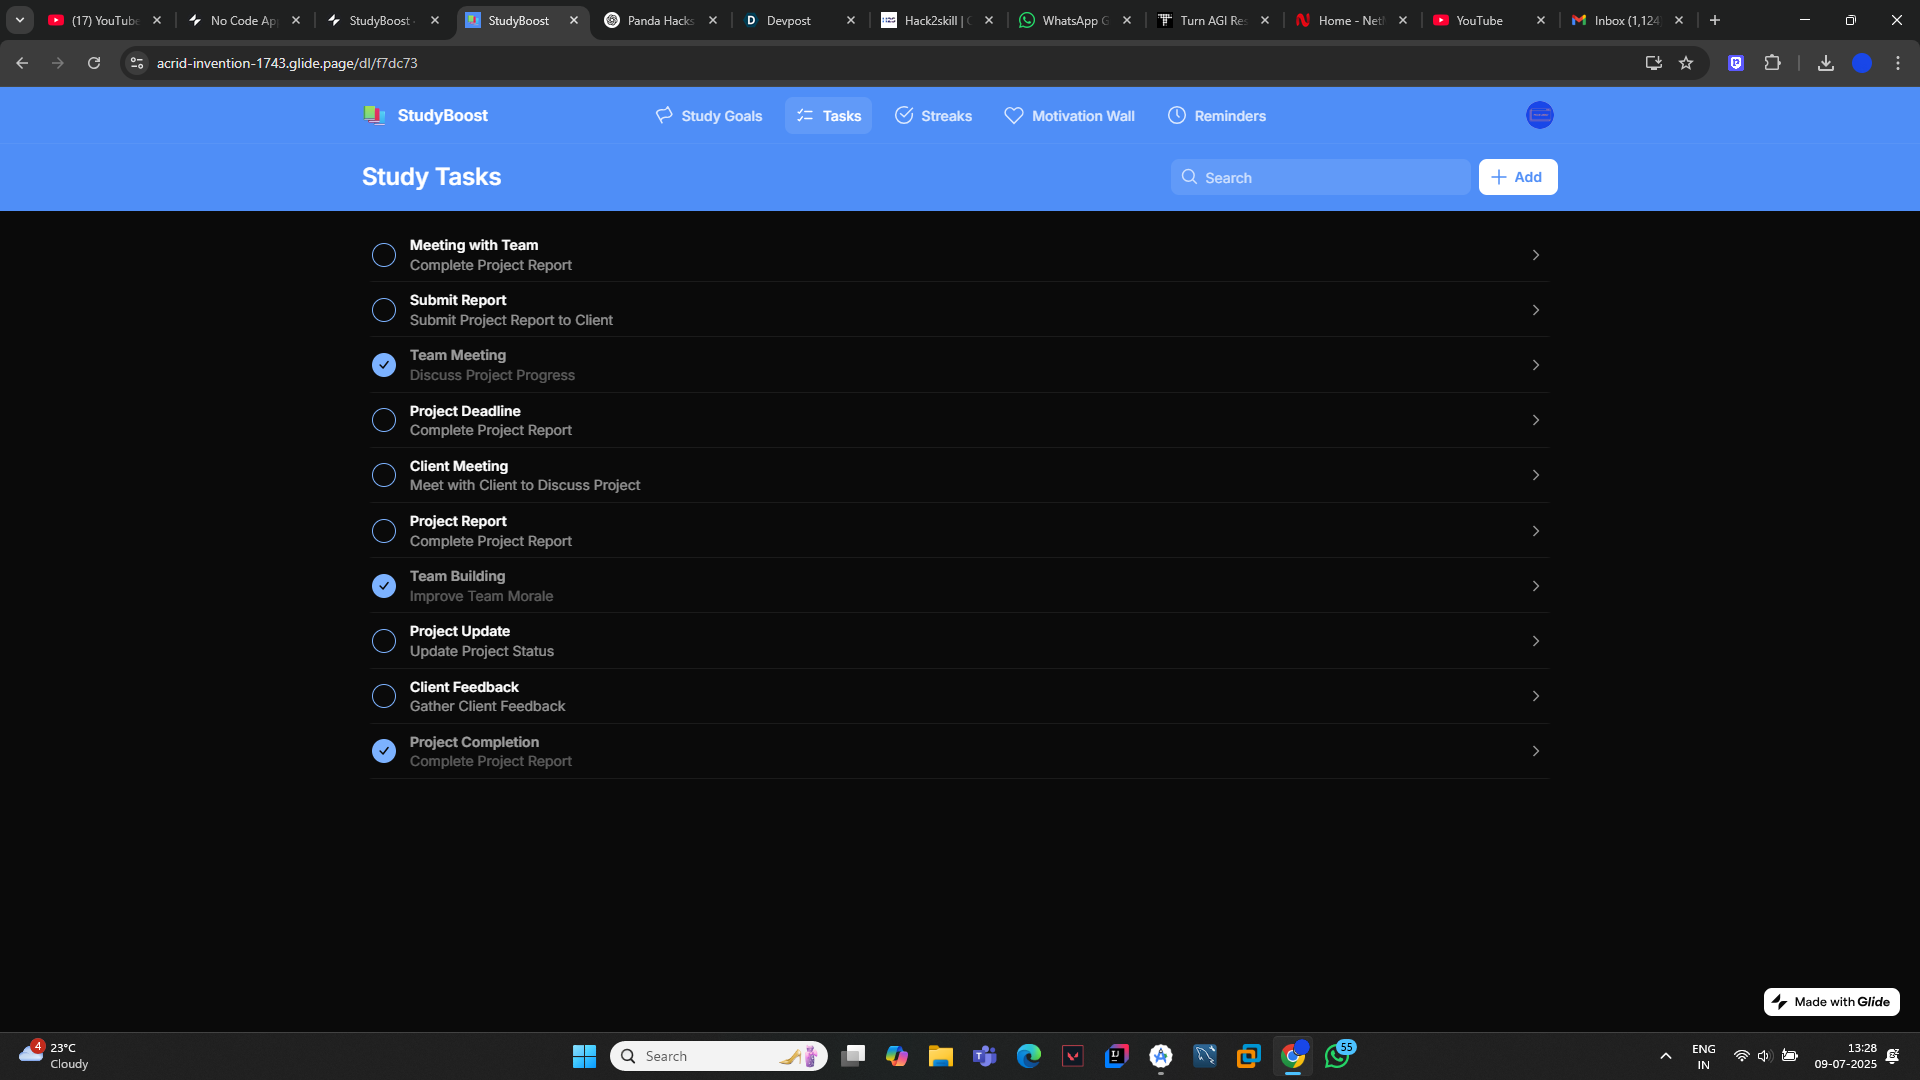Click the Made with Glide badge
The image size is (1920, 1080).
coord(1831,1002)
